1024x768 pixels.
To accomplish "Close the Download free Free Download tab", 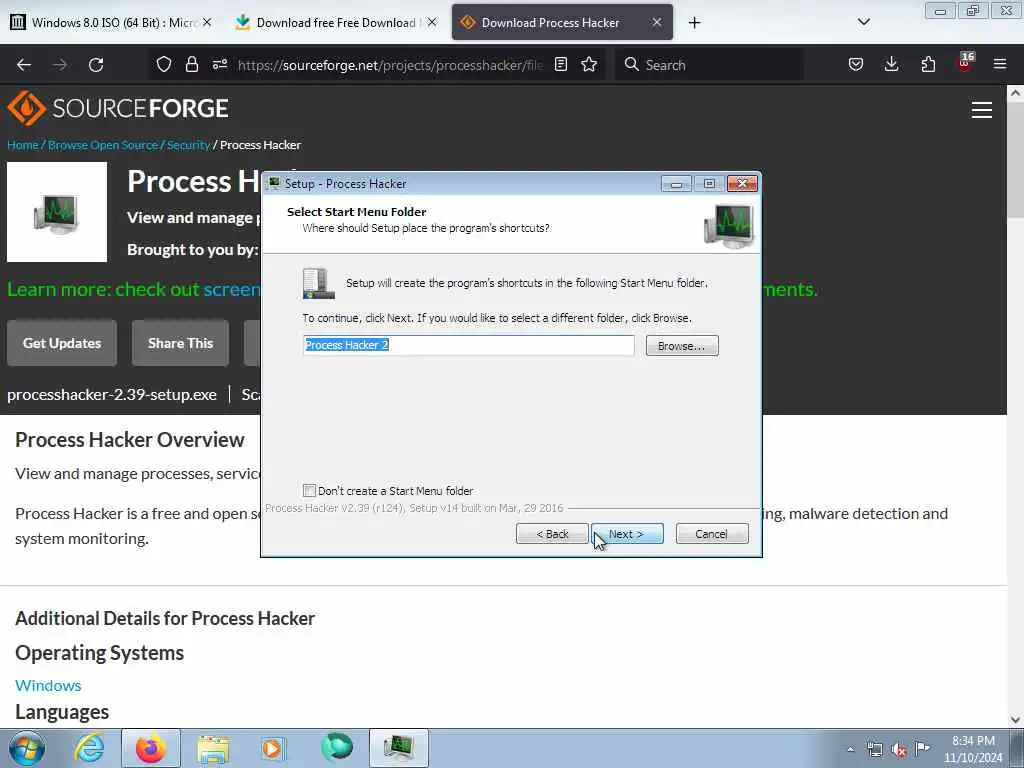I will point(432,22).
